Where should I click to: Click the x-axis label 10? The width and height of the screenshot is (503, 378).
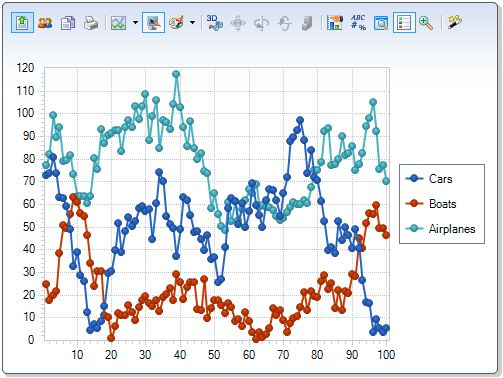pyautogui.click(x=77, y=355)
